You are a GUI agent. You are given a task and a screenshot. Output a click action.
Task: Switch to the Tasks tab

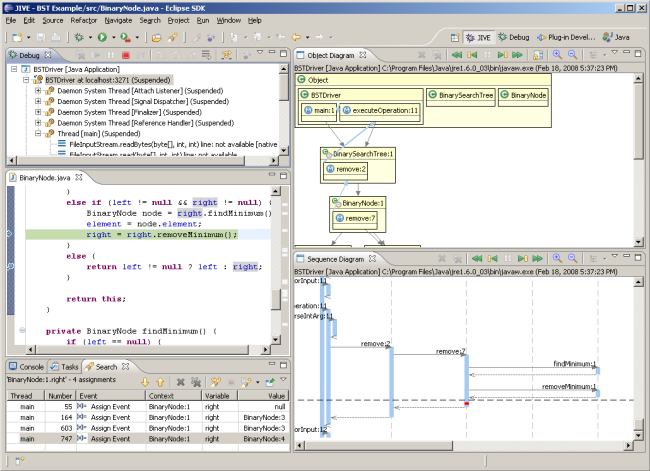coord(68,367)
